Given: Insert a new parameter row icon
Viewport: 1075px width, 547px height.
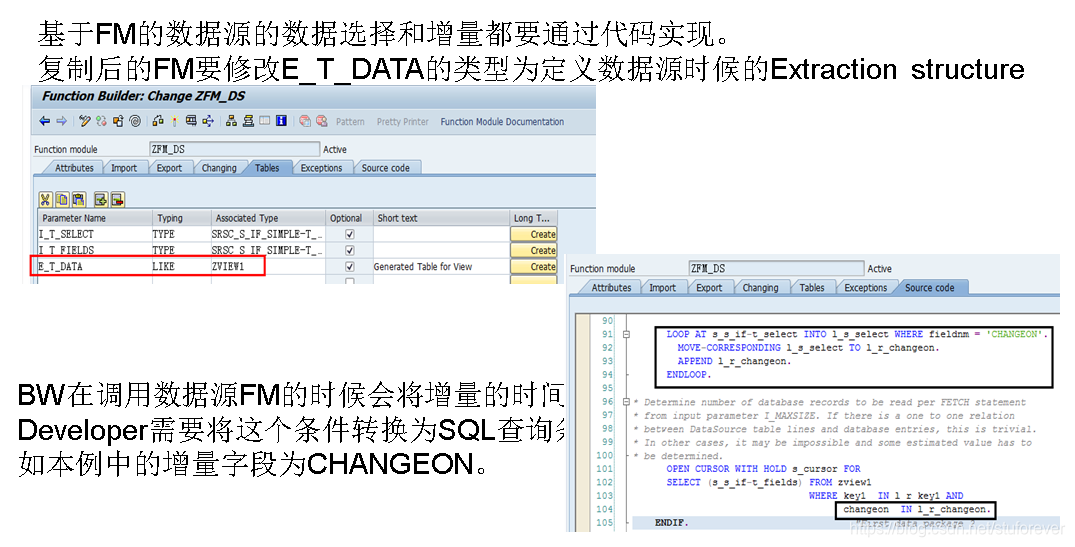Looking at the screenshot, I should 101,199.
